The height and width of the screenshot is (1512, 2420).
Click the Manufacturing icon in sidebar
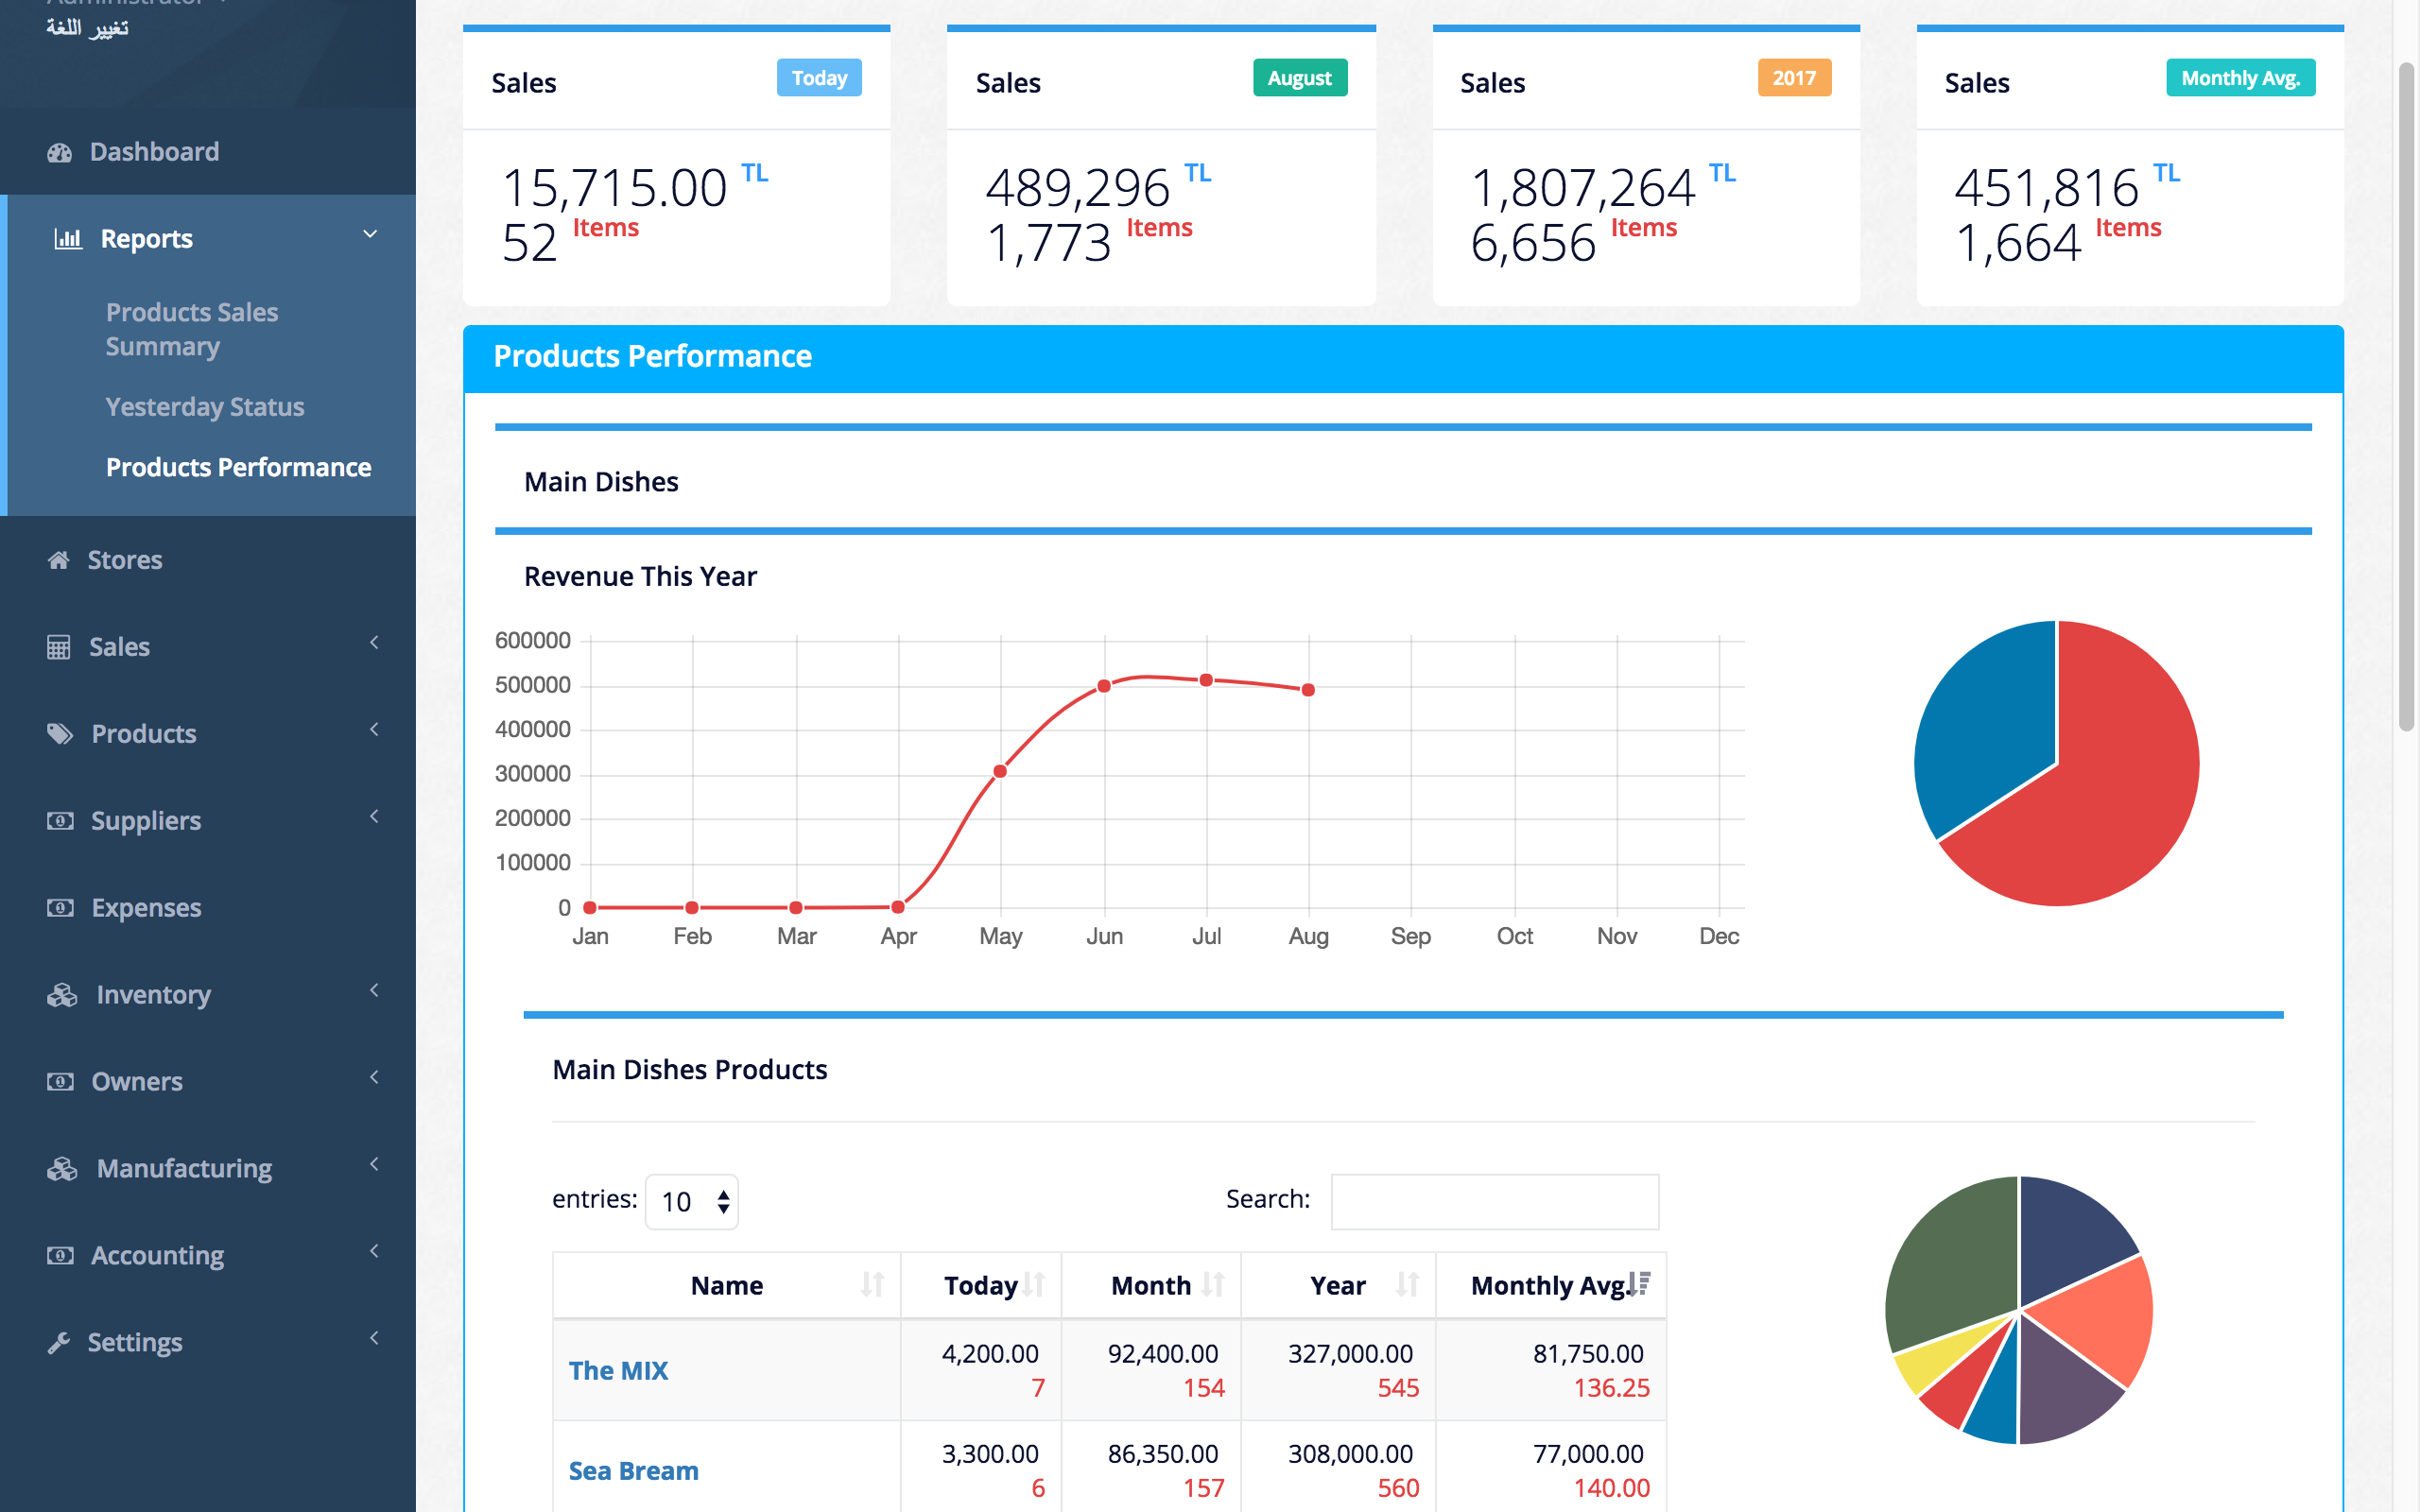pos(61,1167)
